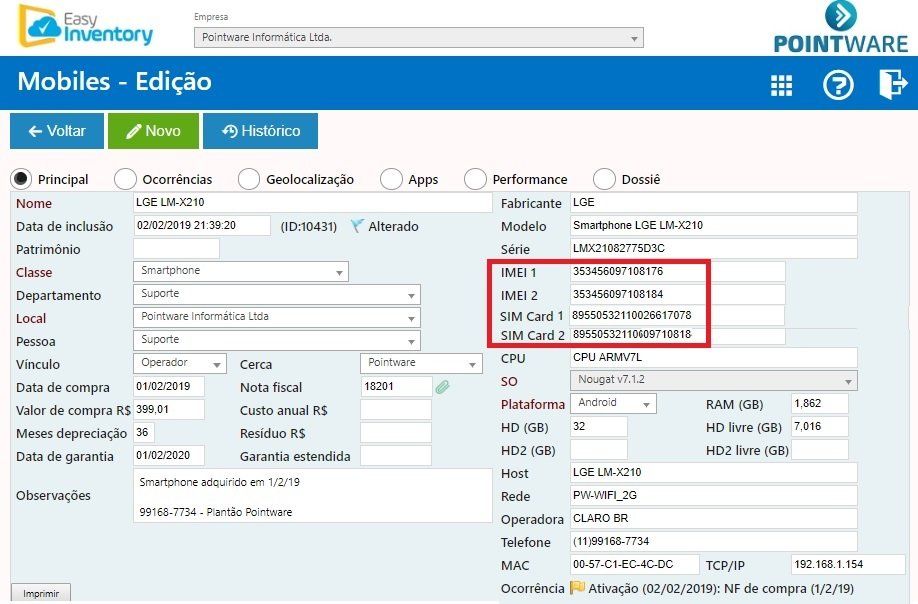Screen dimensions: 918x604
Task: Create a new record with Novo
Action: [x=153, y=131]
